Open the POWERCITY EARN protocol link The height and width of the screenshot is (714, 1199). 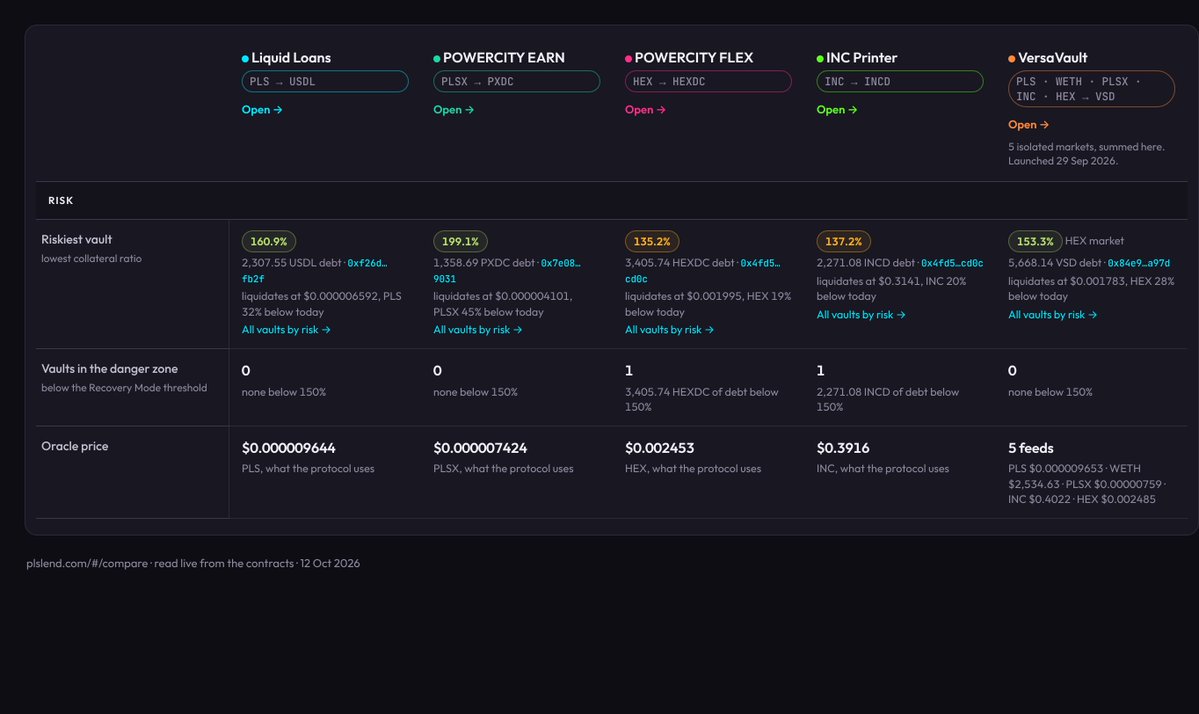click(453, 109)
